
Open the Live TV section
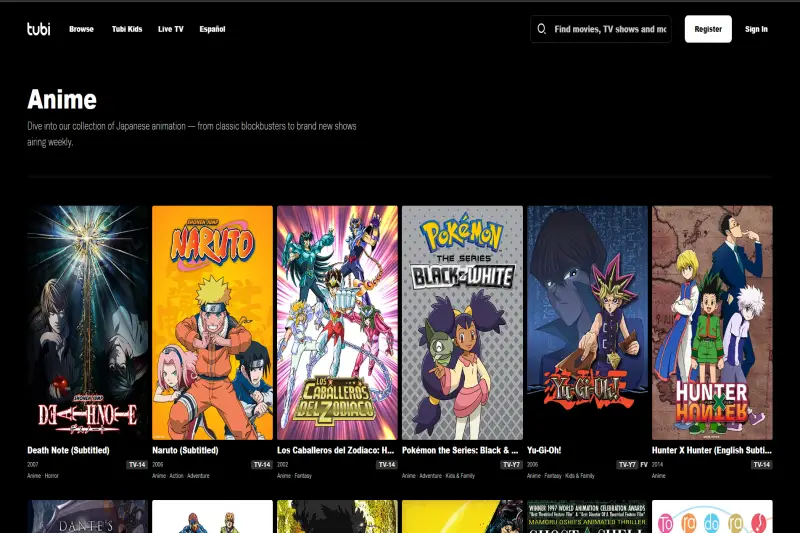point(170,29)
